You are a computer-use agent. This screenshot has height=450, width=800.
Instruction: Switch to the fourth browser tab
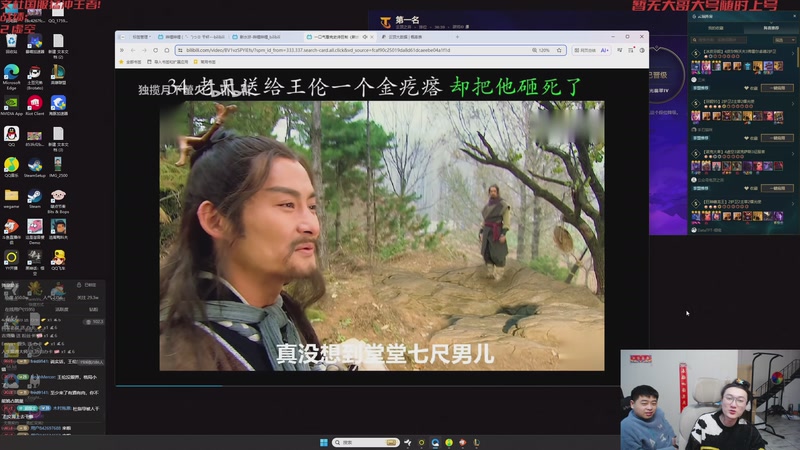[413, 37]
